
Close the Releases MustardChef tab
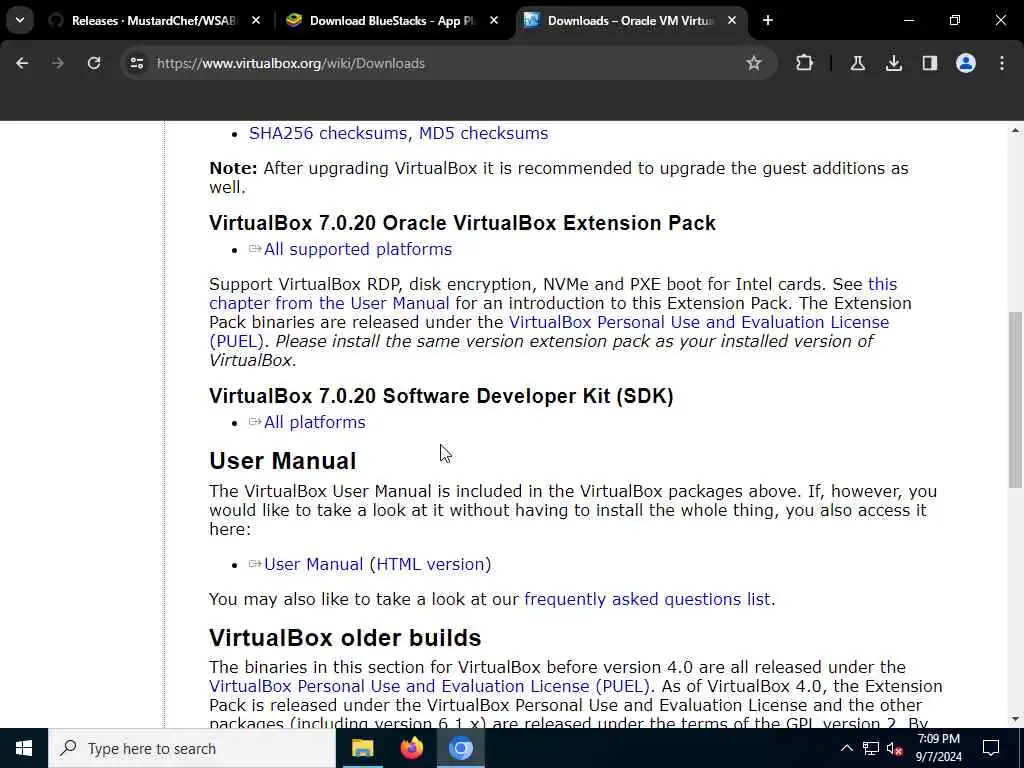[x=256, y=21]
